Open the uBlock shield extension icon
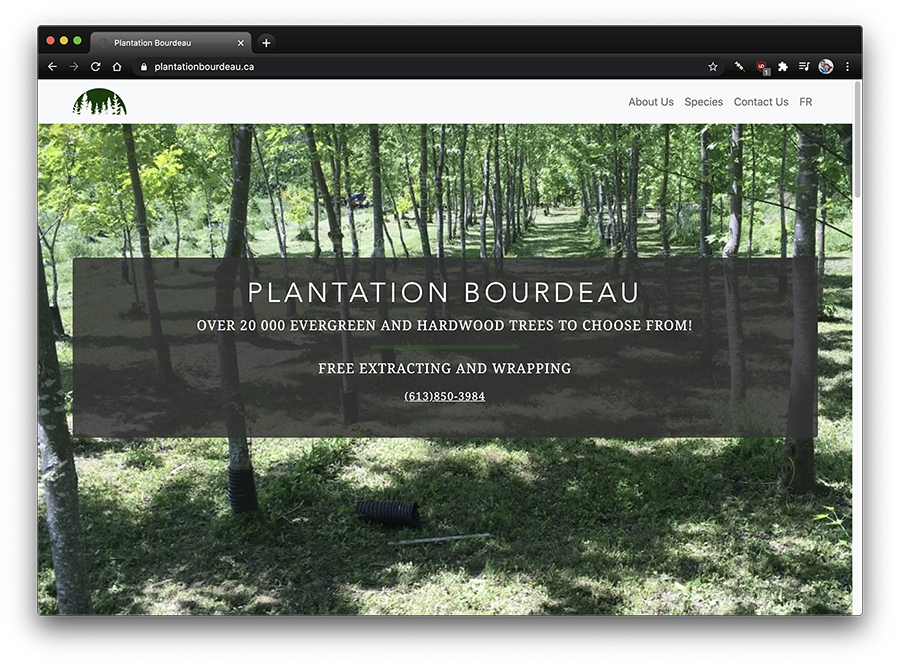900x665 pixels. pyautogui.click(x=762, y=67)
